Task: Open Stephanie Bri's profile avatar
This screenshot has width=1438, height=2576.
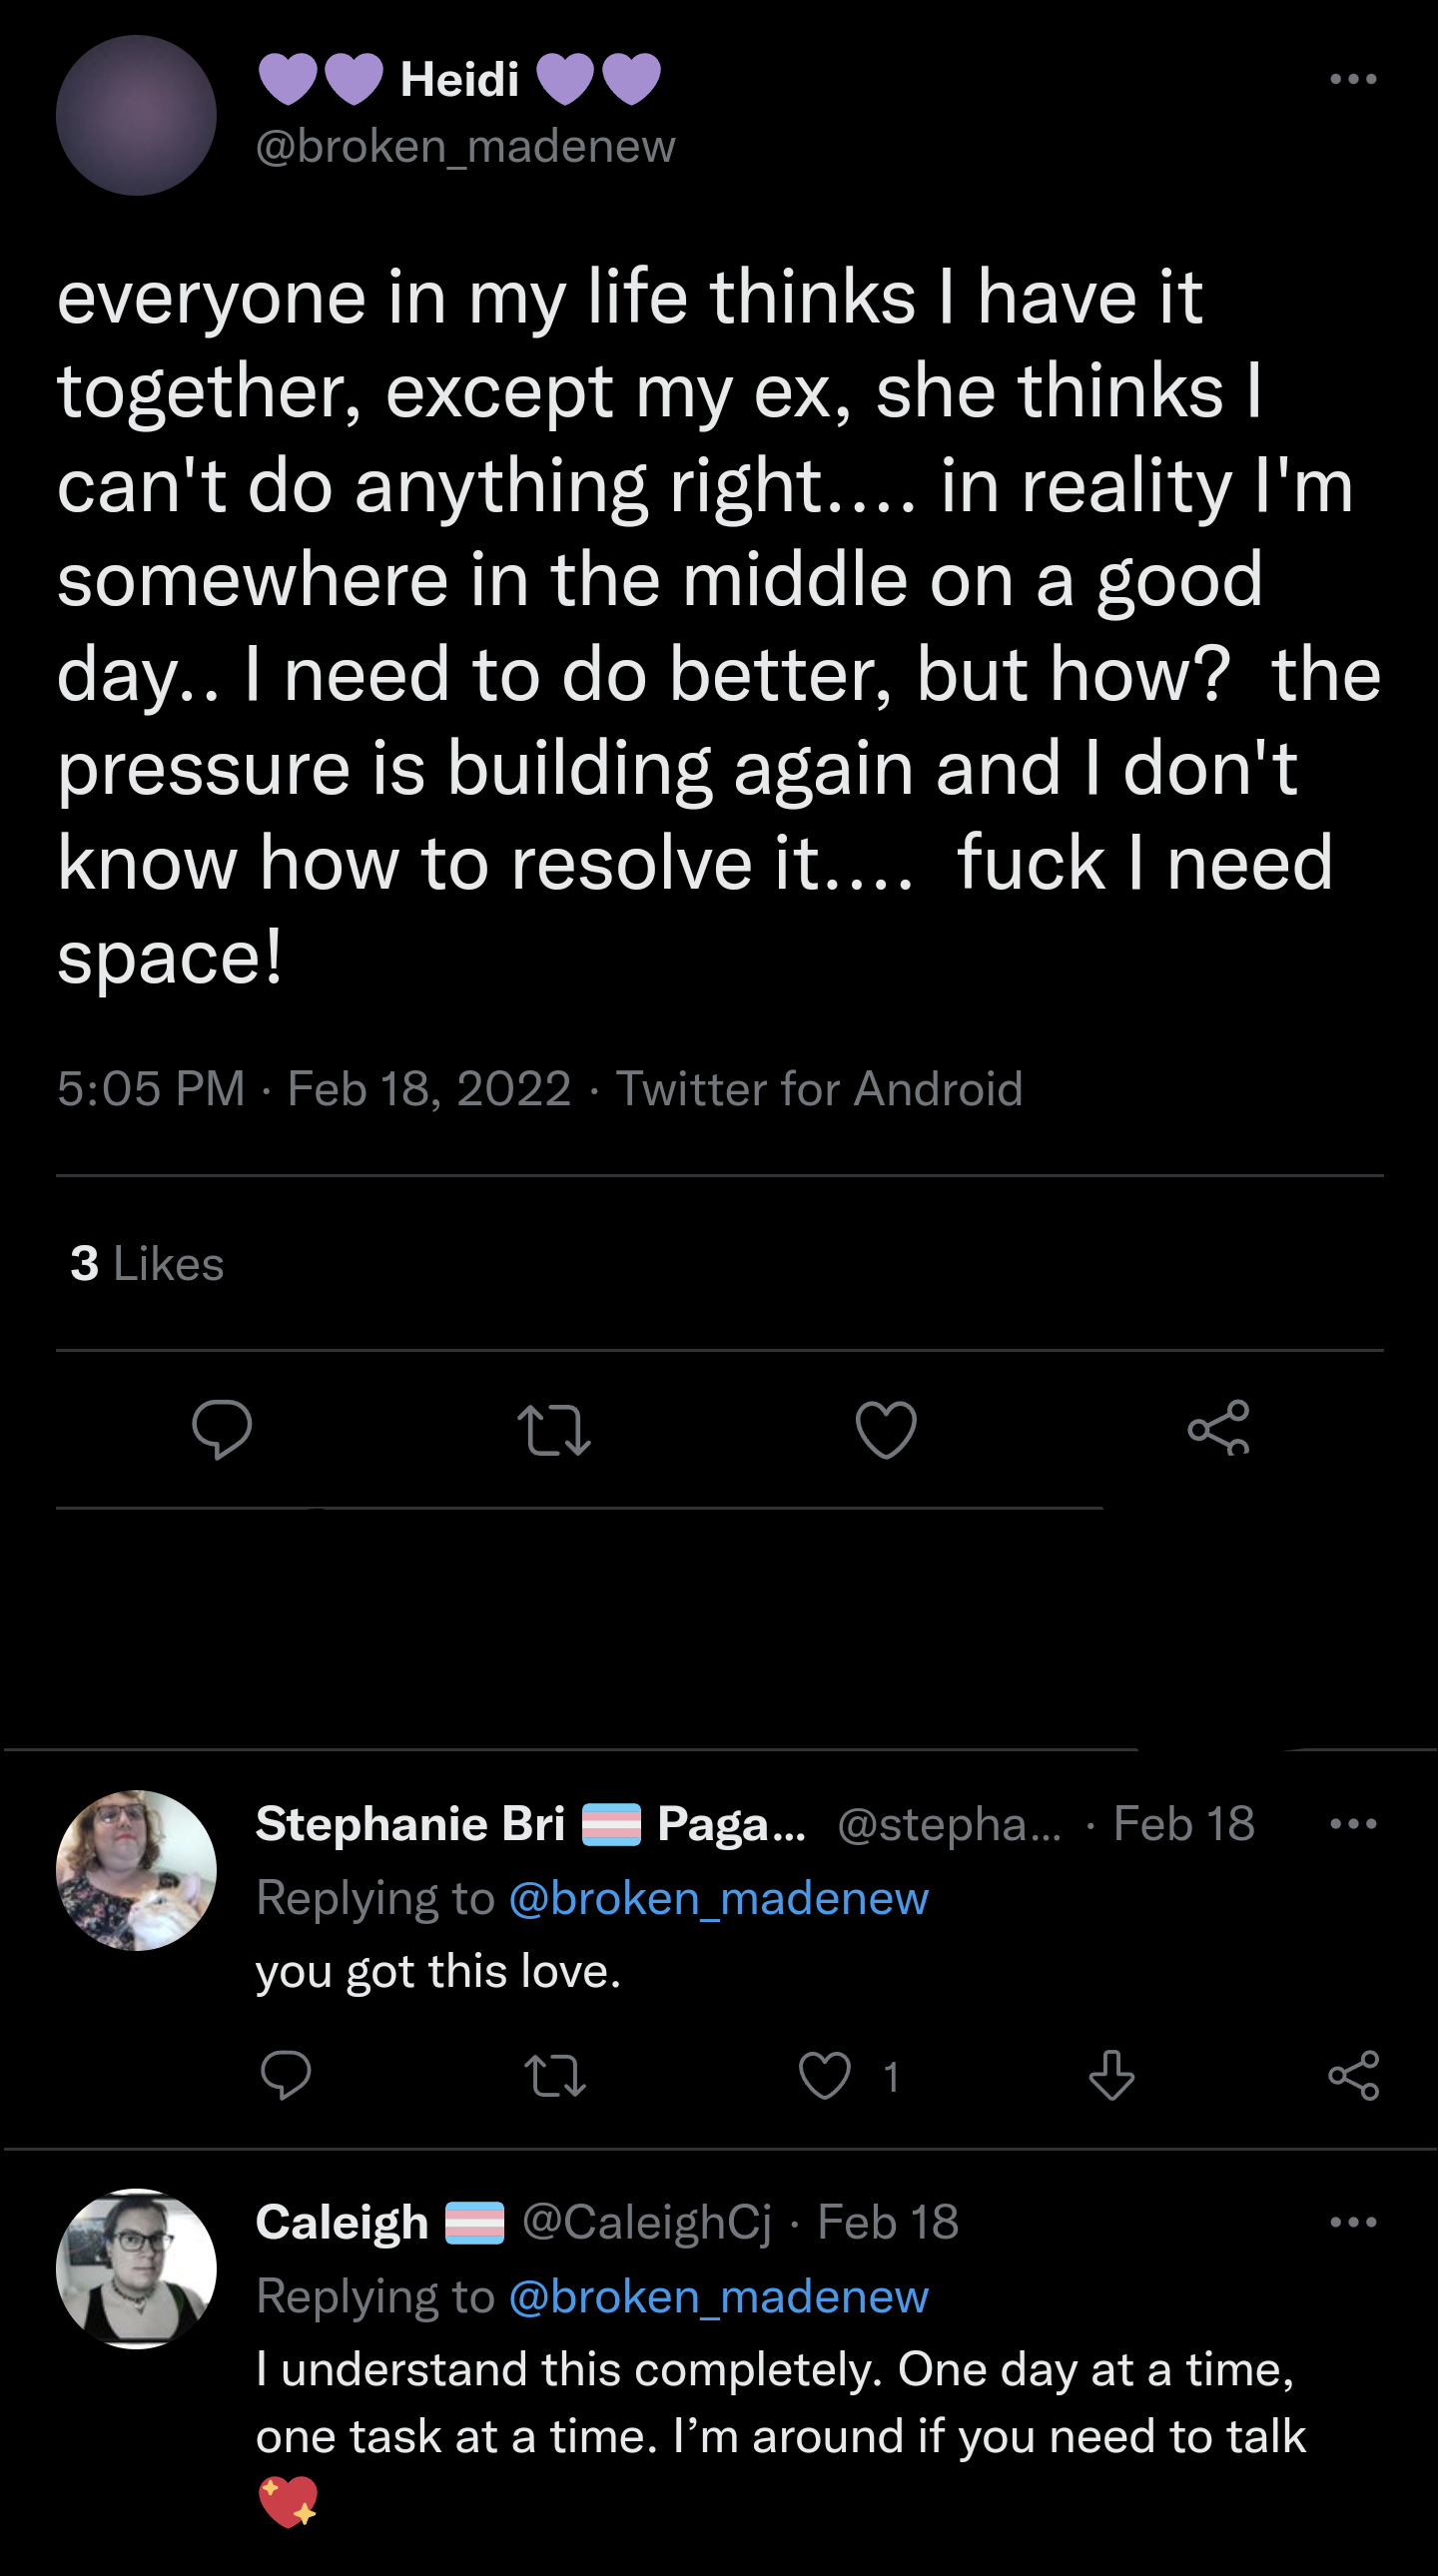Action: pyautogui.click(x=136, y=1870)
